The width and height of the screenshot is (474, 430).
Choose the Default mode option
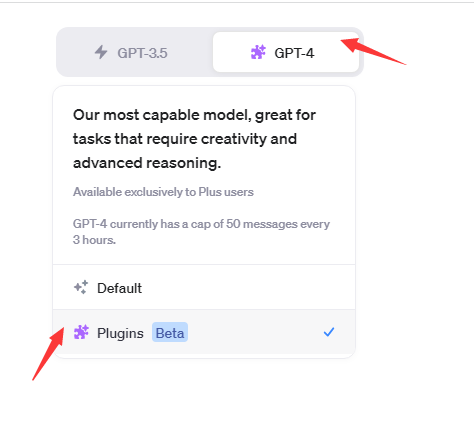pos(204,288)
